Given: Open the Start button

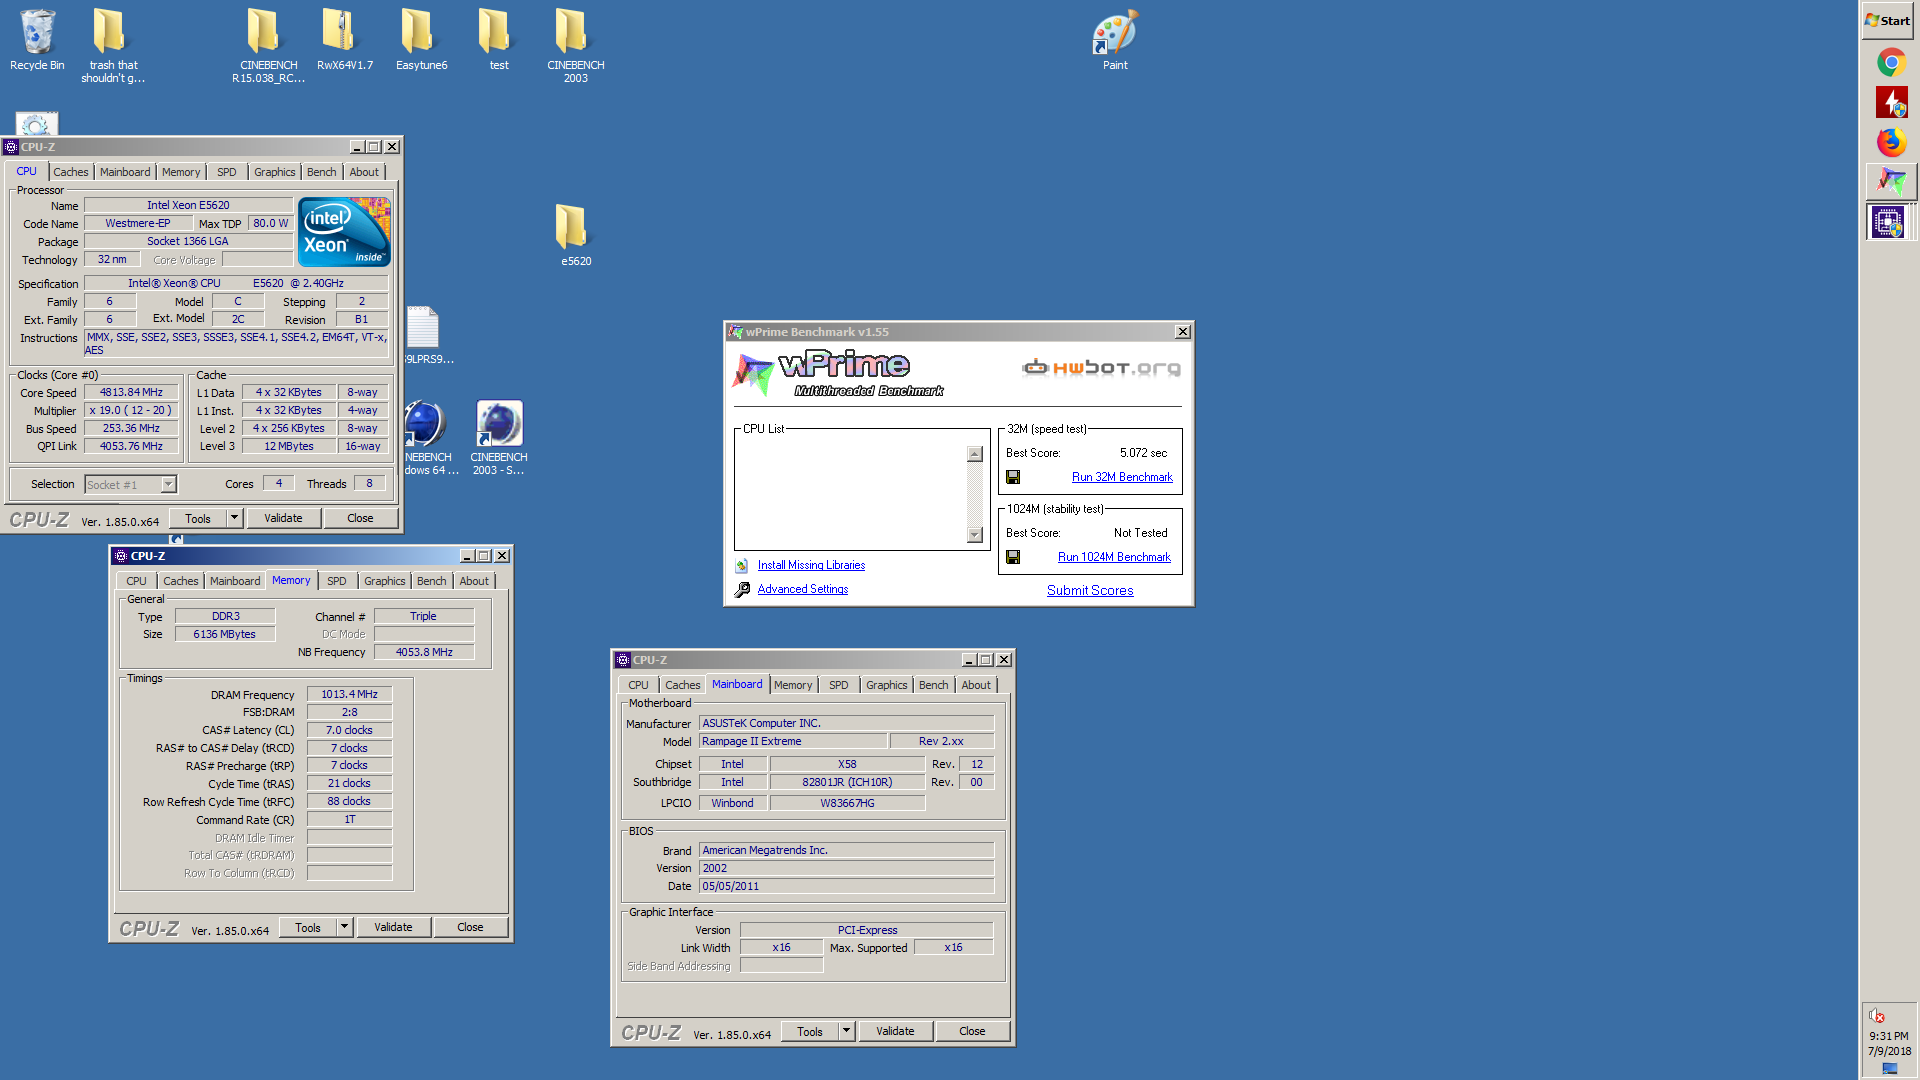Looking at the screenshot, I should point(1887,20).
